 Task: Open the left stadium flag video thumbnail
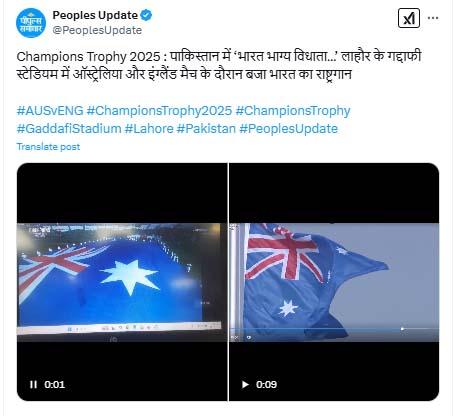click(x=122, y=282)
